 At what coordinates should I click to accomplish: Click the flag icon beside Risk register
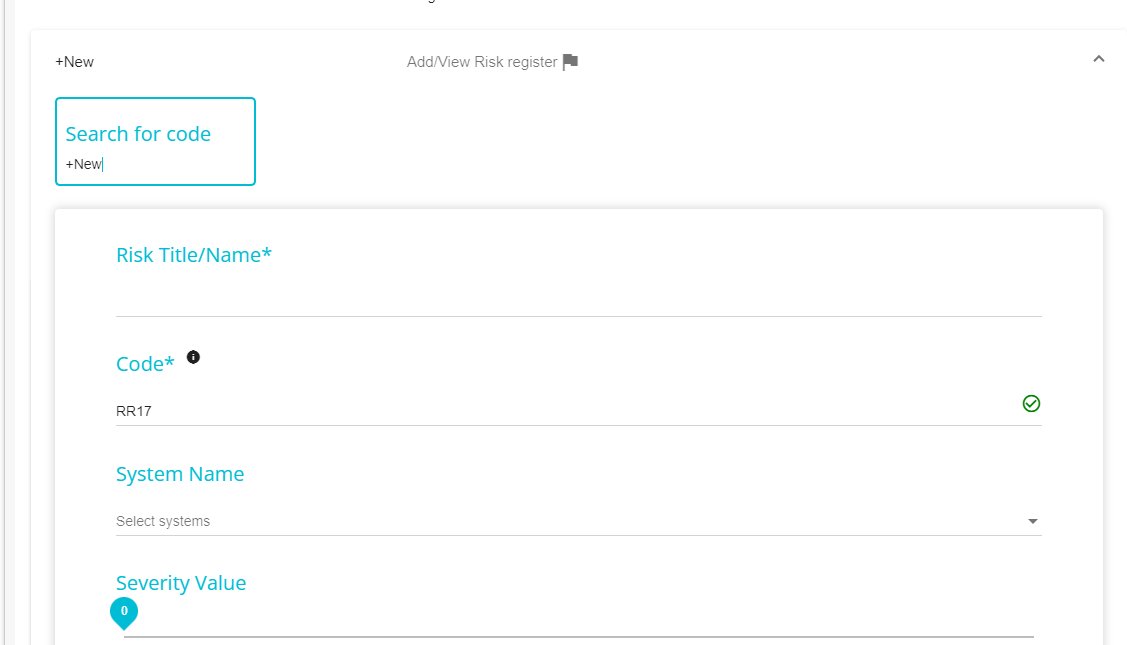tap(570, 62)
